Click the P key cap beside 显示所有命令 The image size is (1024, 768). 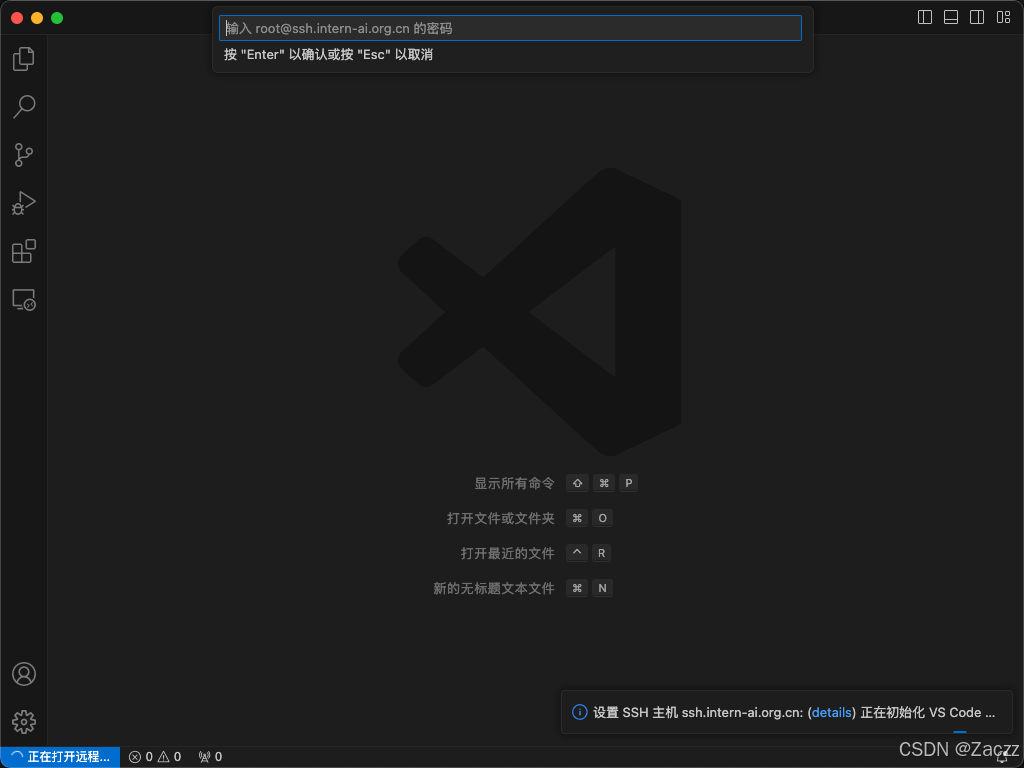628,483
